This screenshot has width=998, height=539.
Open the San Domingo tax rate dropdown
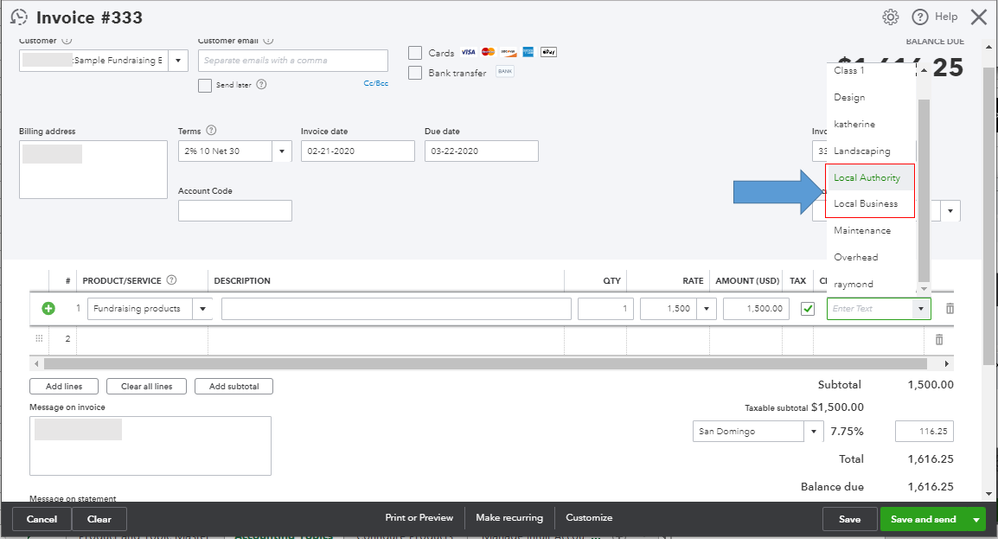point(814,431)
